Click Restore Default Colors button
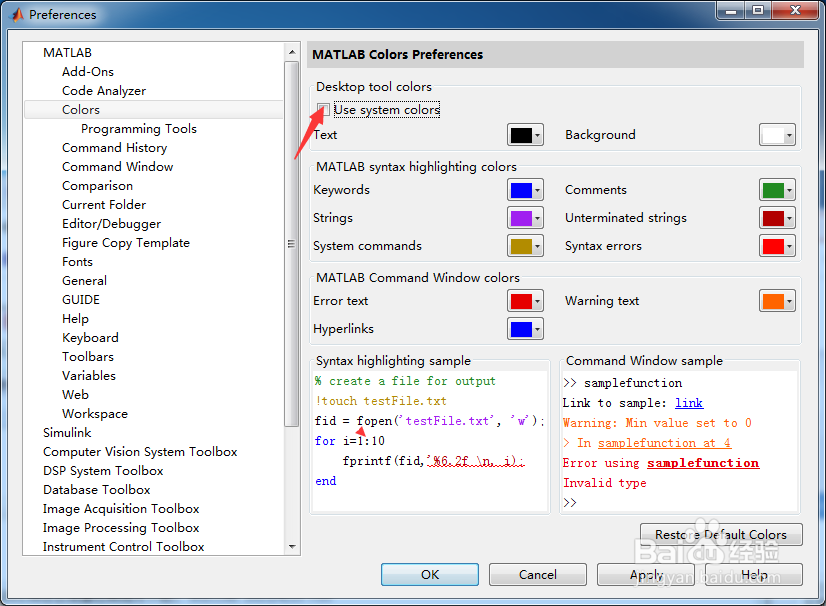Screen dimensions: 826x606 (721, 534)
